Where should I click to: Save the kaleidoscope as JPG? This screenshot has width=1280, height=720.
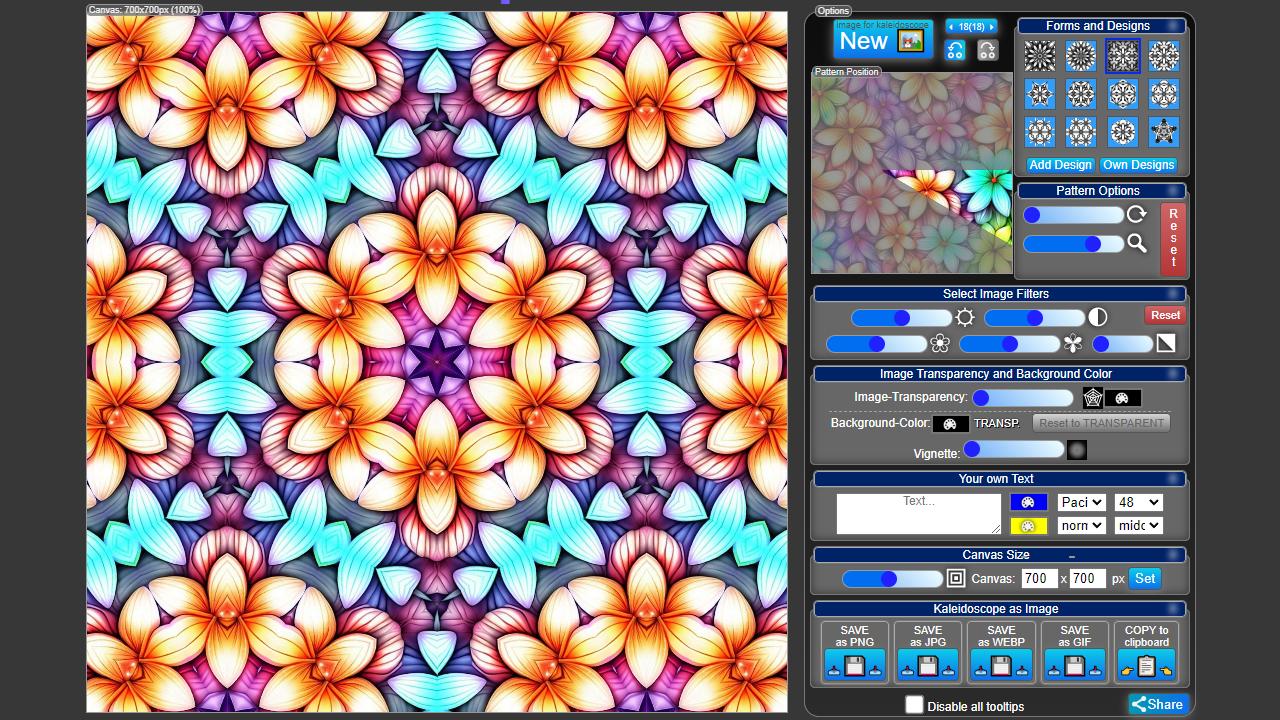[x=928, y=653]
